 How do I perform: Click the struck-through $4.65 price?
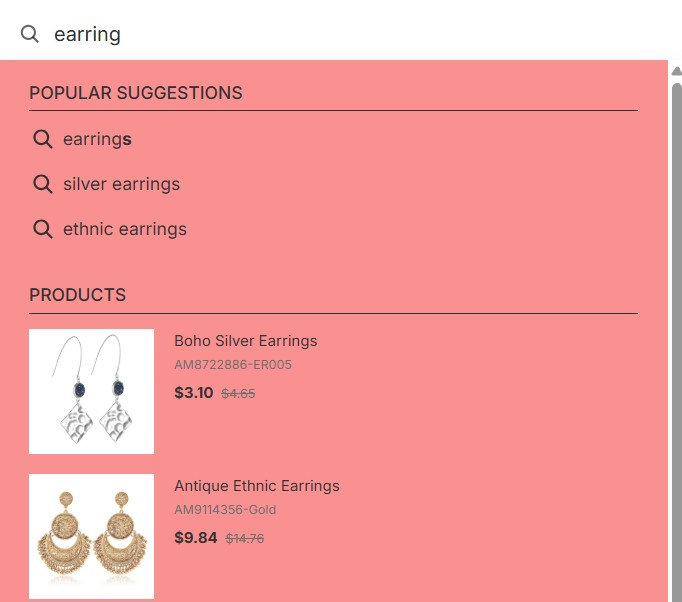click(x=238, y=394)
